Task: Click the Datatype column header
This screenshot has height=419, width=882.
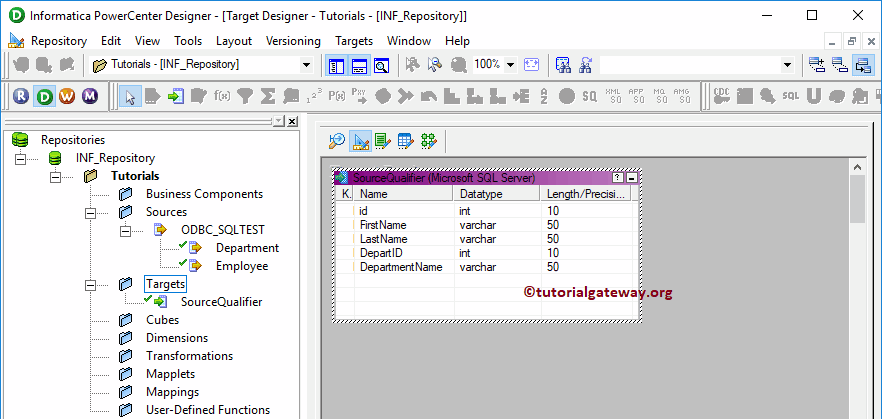Action: click(480, 194)
